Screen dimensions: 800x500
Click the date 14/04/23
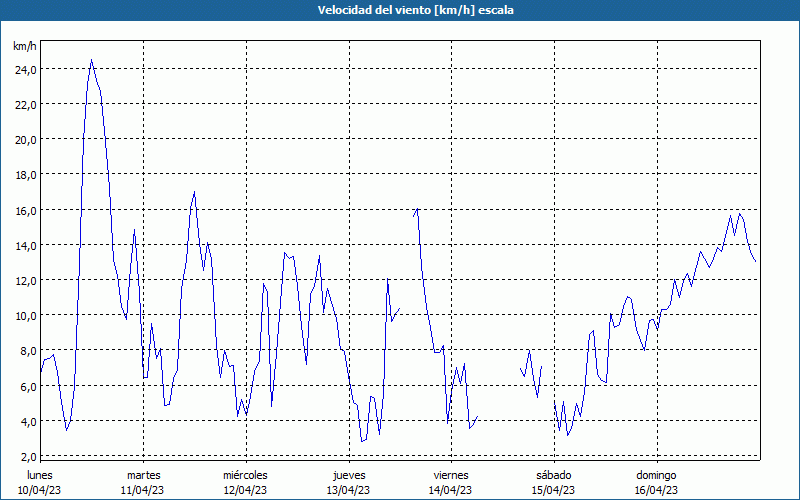point(451,490)
